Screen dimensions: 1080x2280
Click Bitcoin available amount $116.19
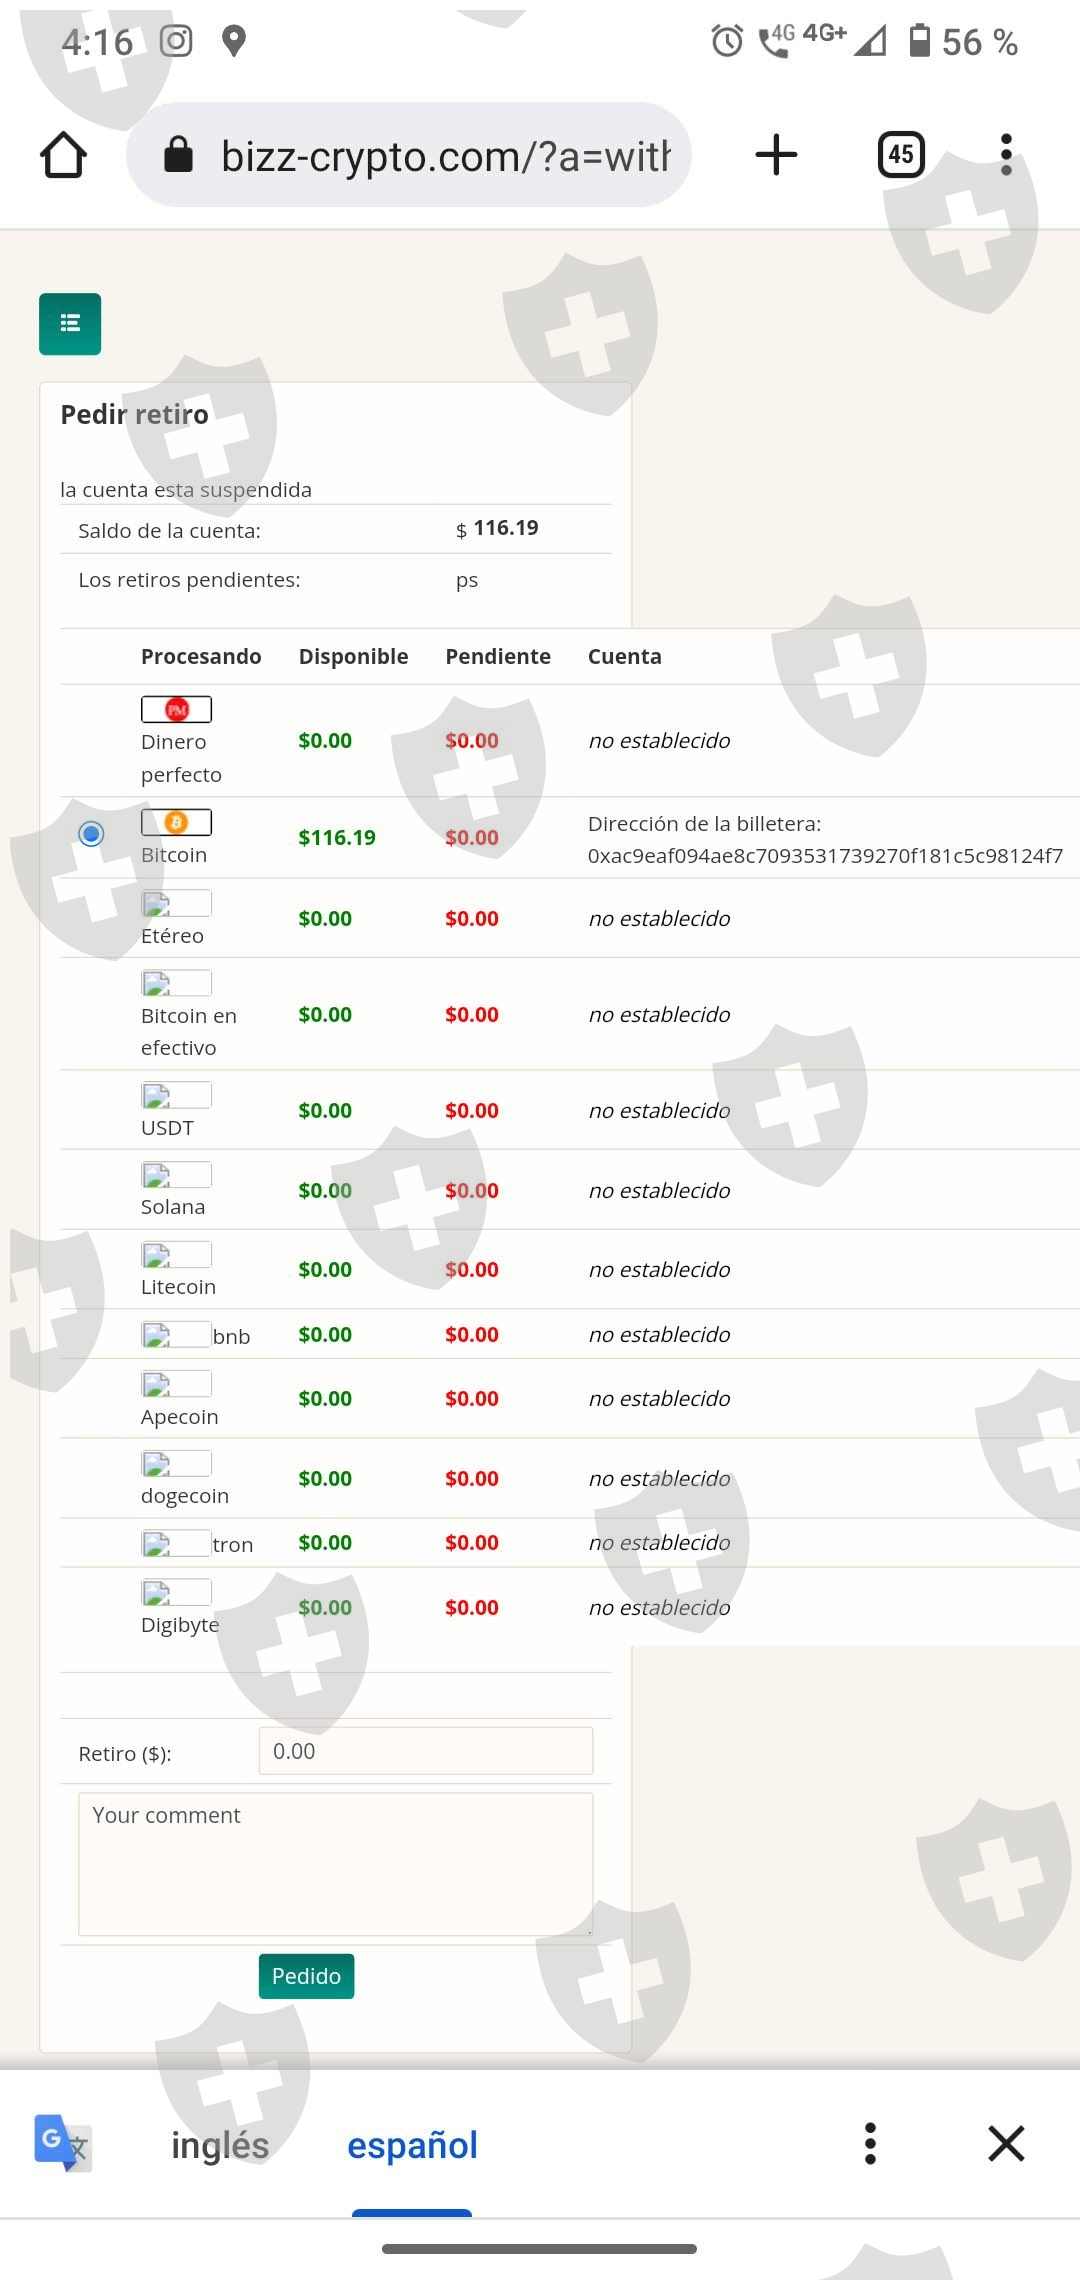point(337,837)
